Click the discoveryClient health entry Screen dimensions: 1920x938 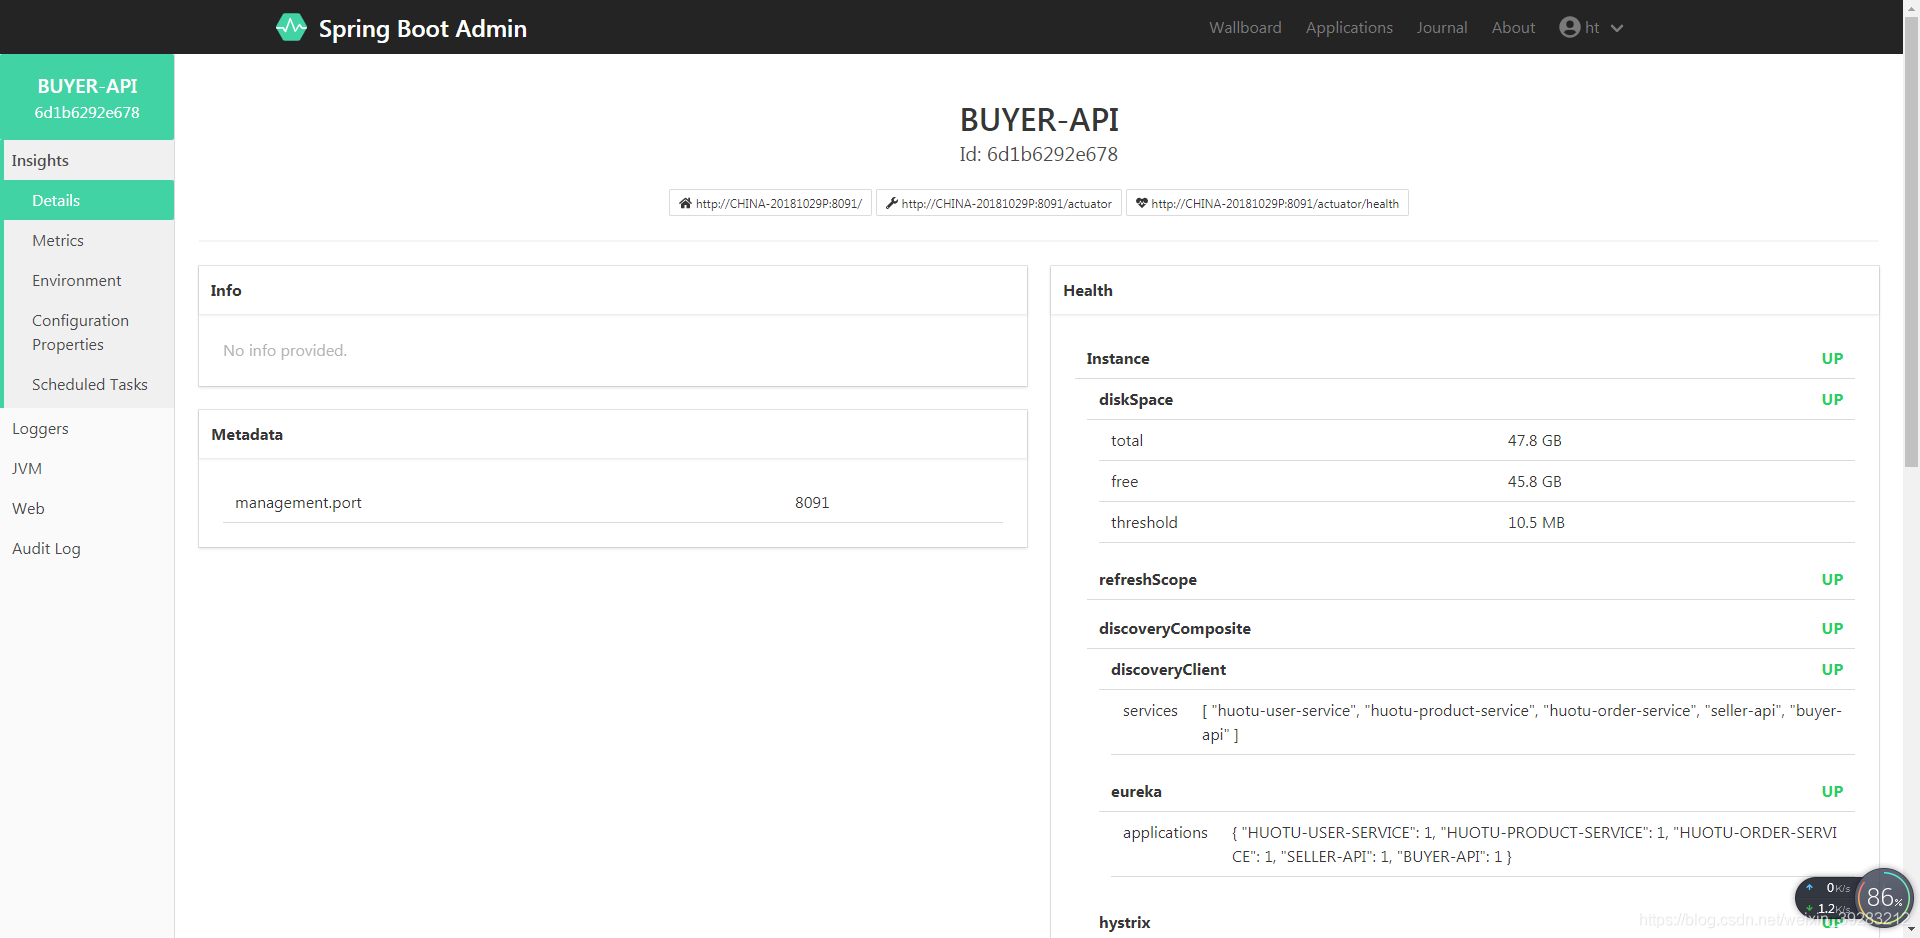pyautogui.click(x=1476, y=669)
